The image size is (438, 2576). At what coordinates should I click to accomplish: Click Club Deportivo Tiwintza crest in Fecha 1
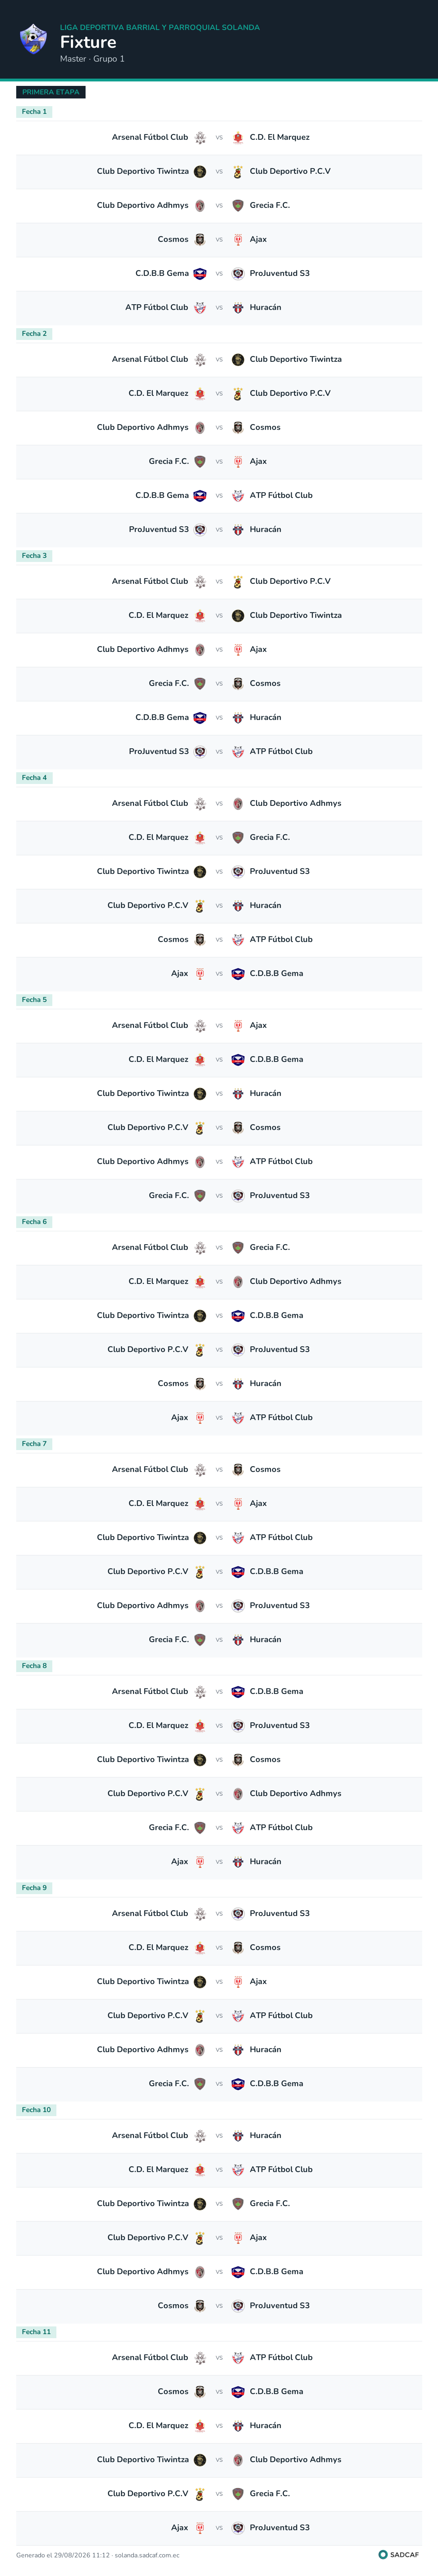click(x=200, y=171)
